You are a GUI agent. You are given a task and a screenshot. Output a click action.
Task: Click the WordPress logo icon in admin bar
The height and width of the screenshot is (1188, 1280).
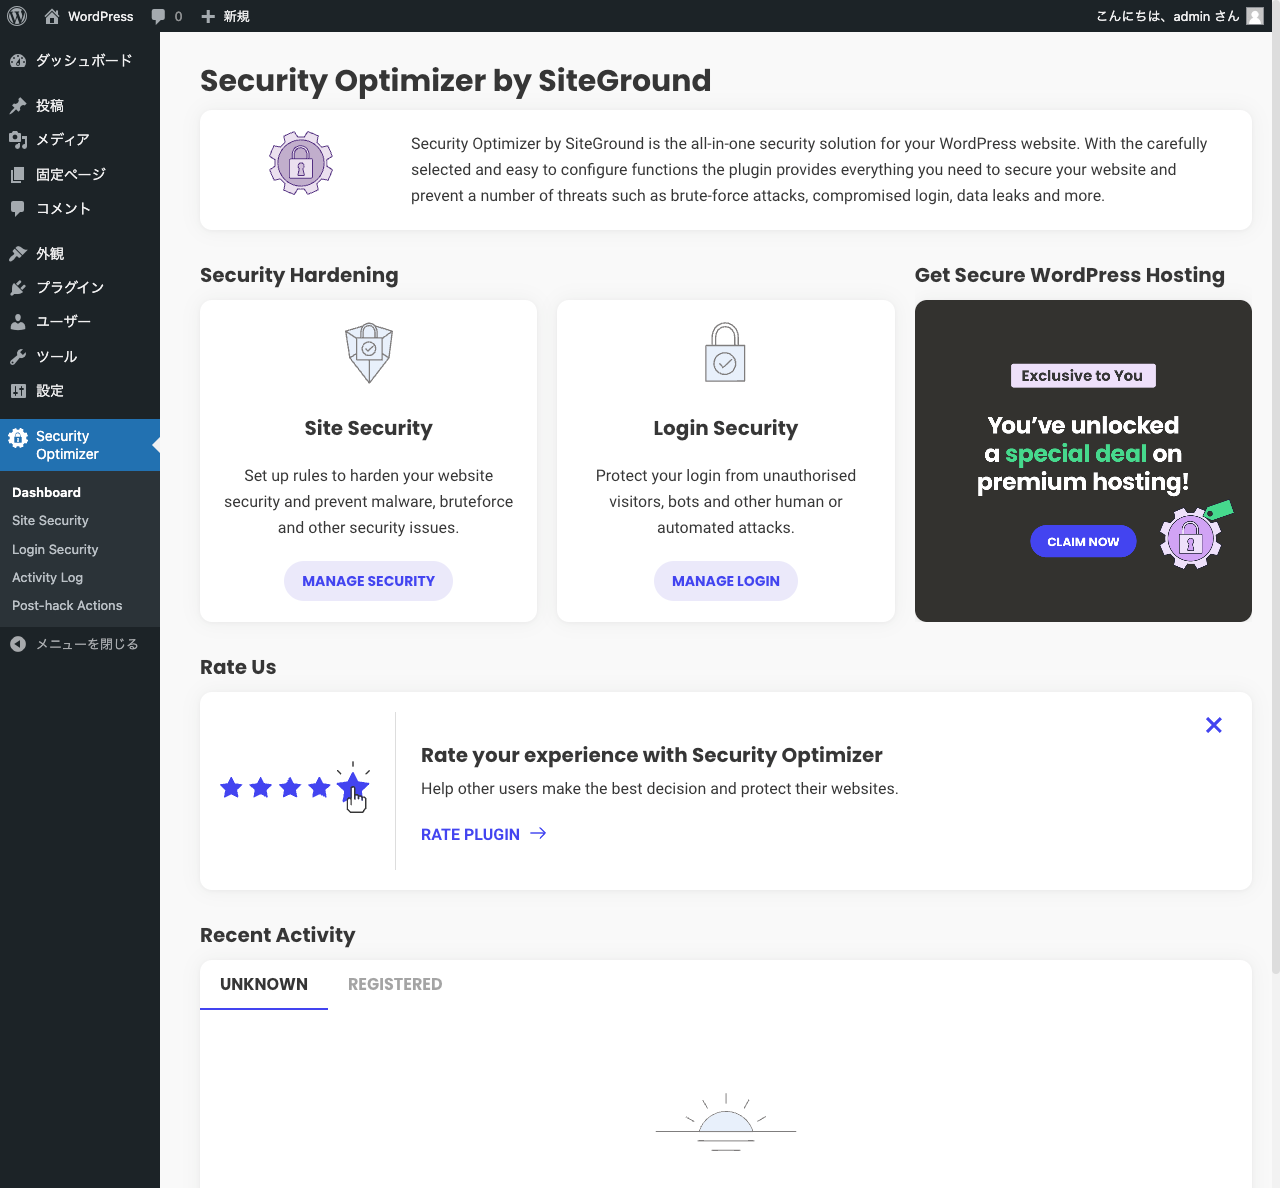pos(17,16)
